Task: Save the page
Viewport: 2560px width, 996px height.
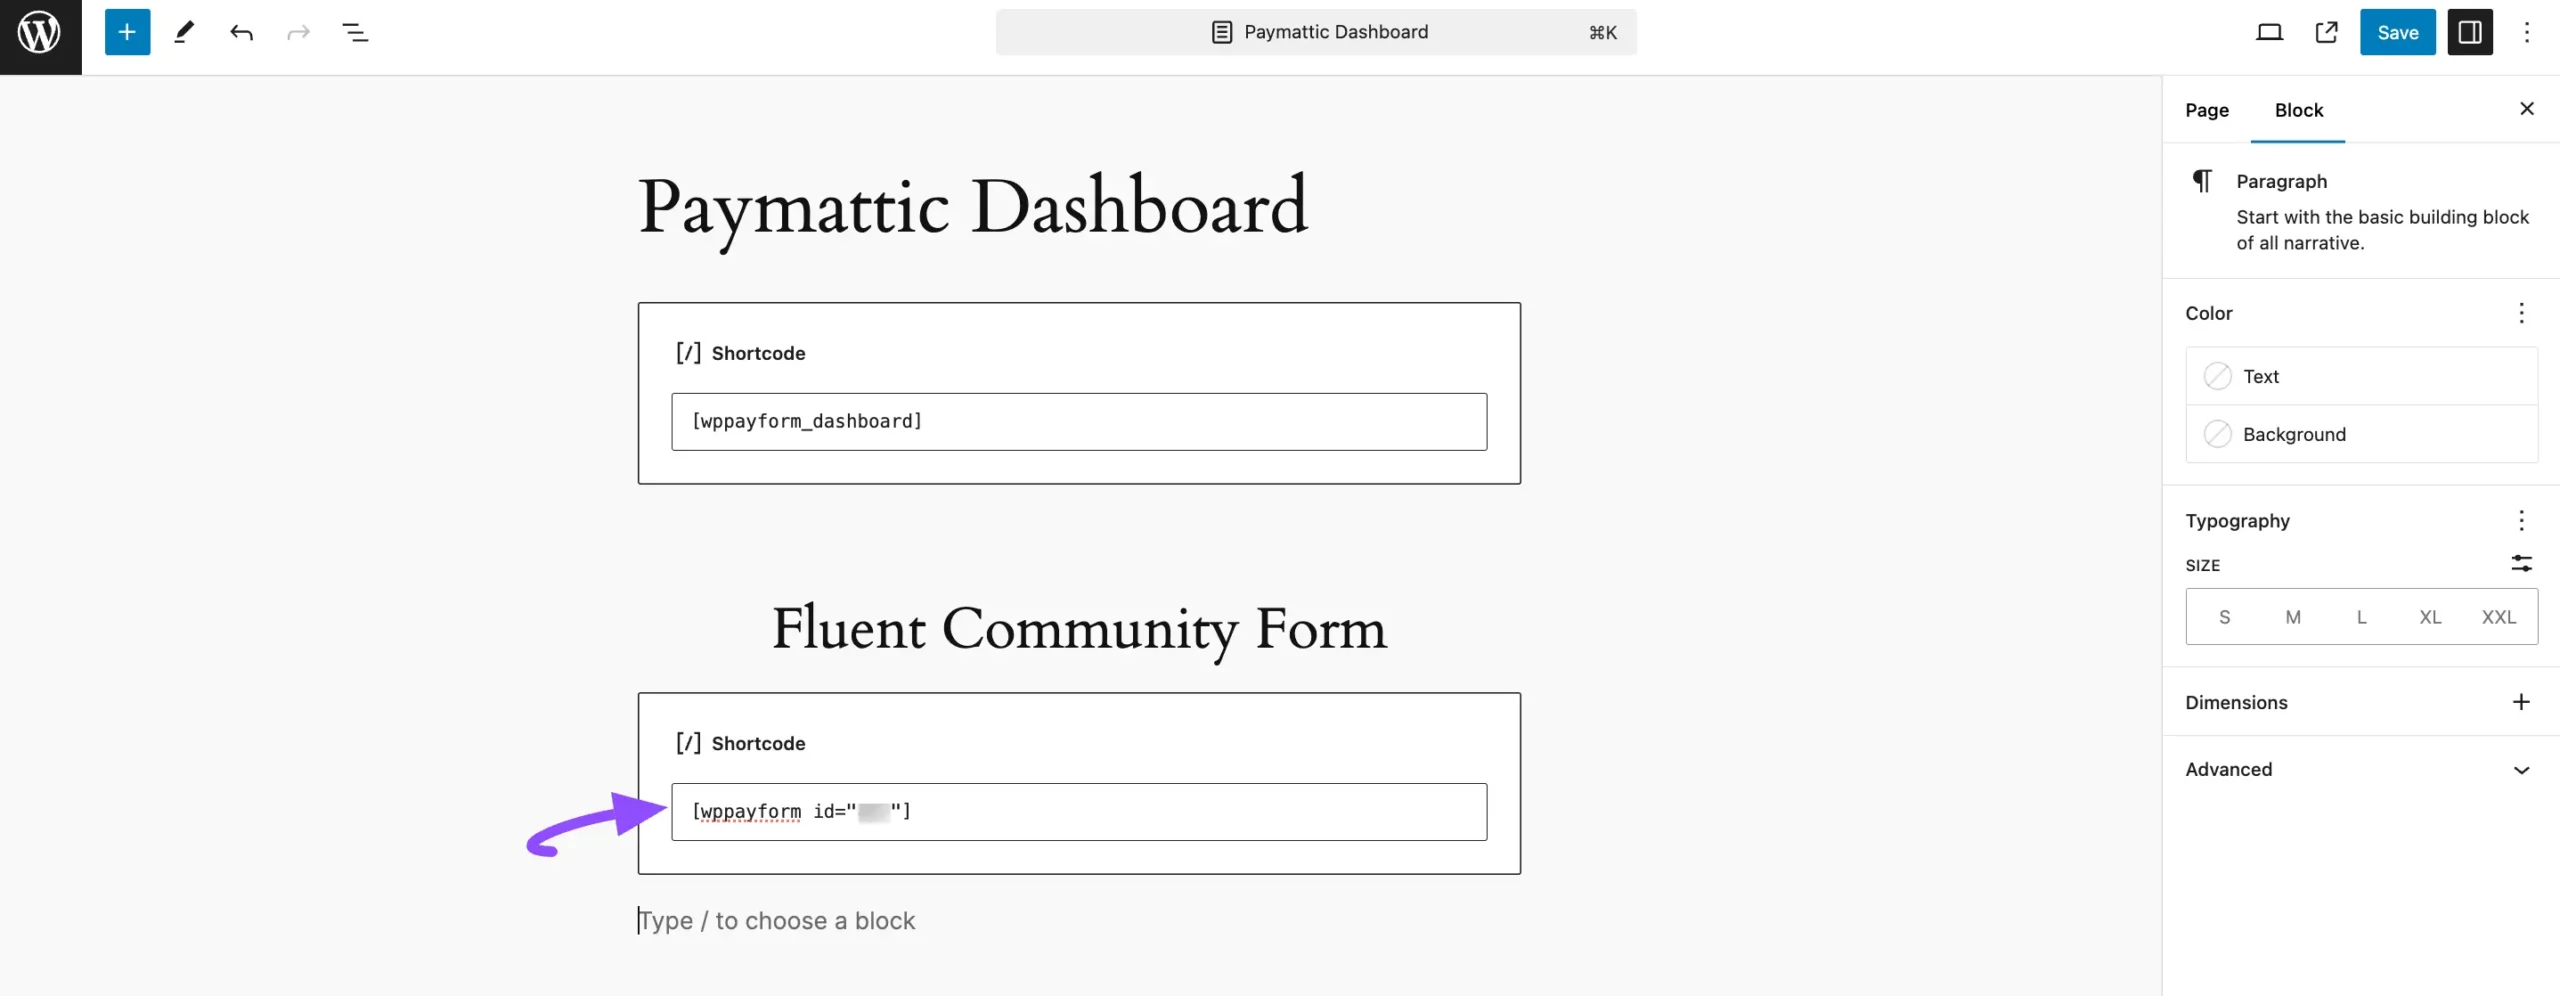Action: coord(2397,32)
